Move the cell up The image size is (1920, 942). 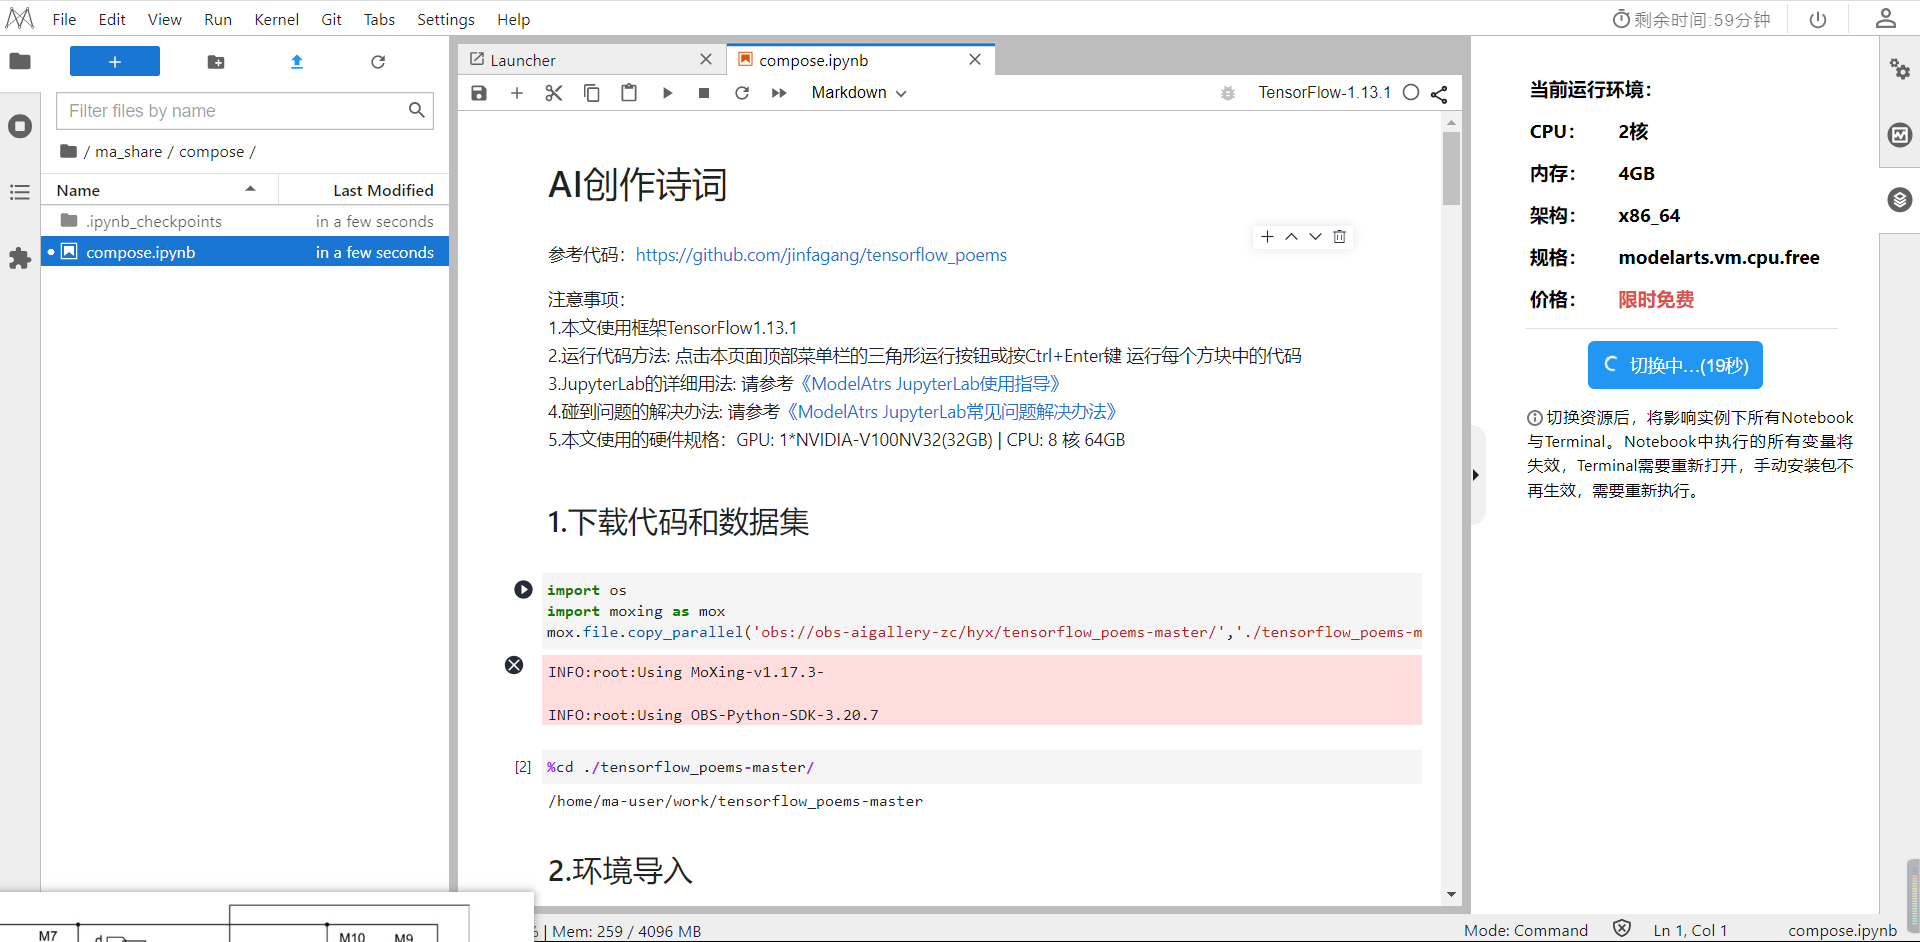click(x=1292, y=237)
